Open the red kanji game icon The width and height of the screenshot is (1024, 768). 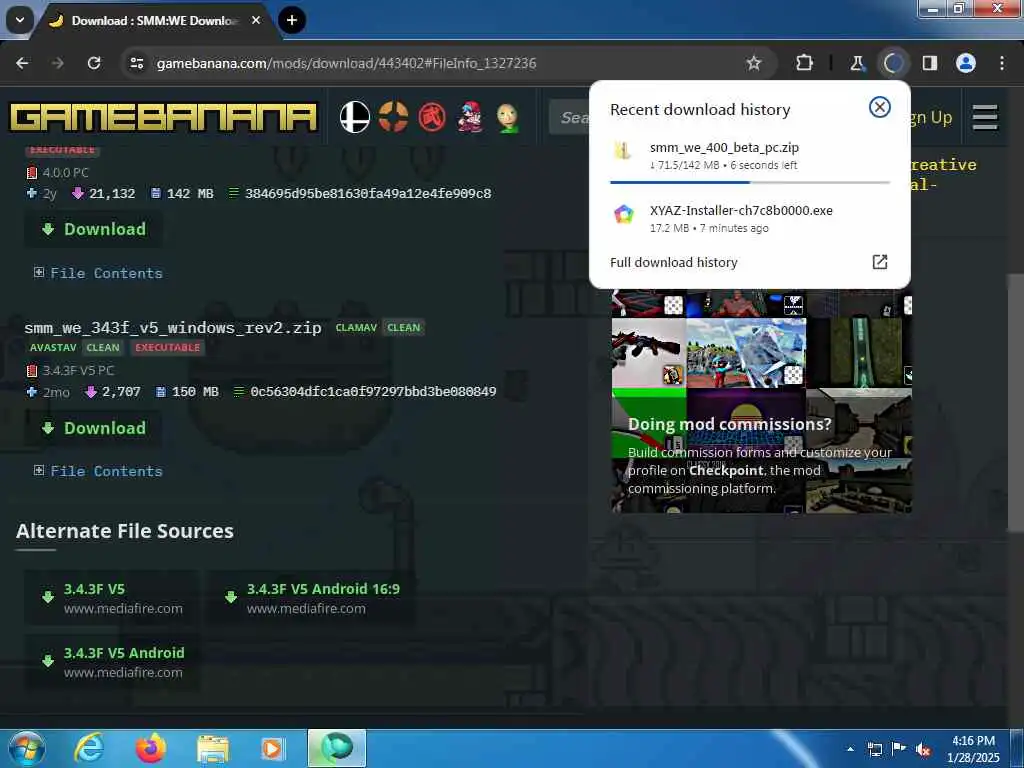(432, 118)
